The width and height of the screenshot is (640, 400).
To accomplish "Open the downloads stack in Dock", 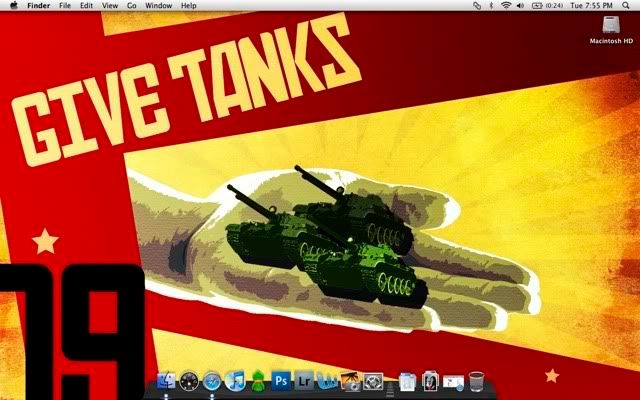I will point(453,382).
